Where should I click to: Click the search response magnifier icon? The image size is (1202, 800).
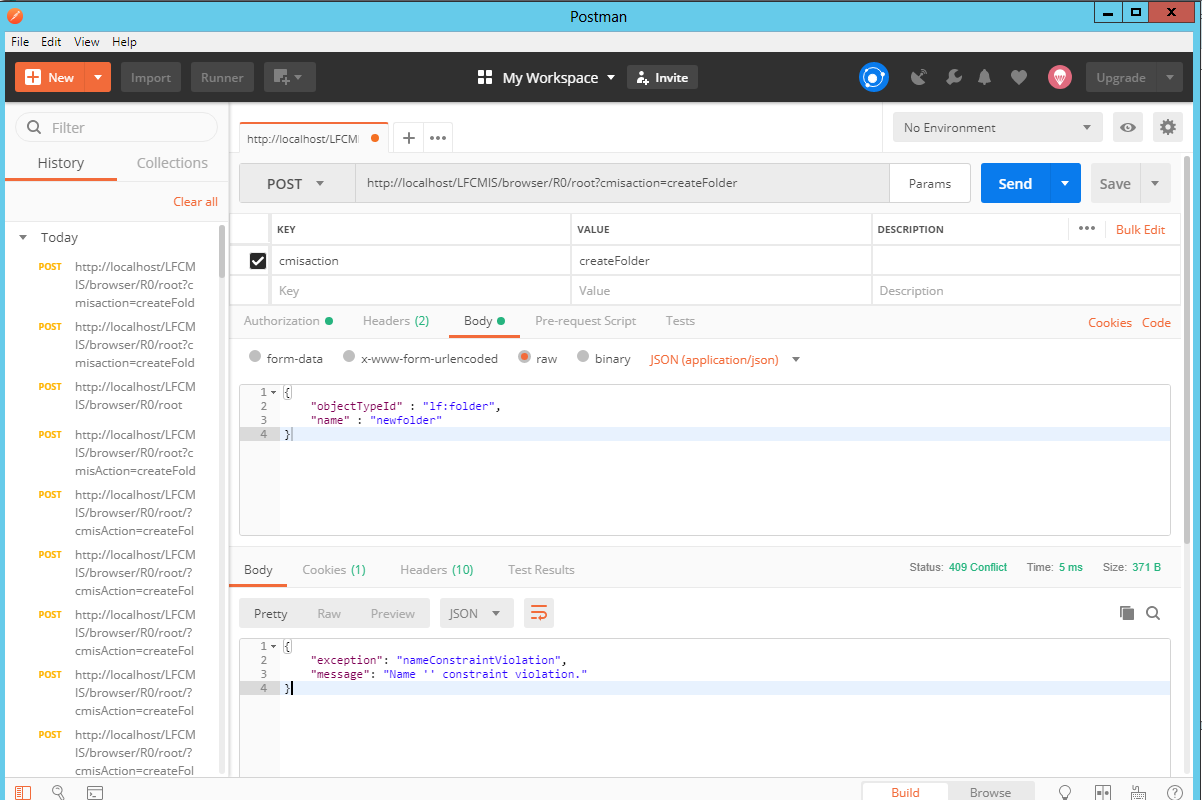(x=1153, y=613)
